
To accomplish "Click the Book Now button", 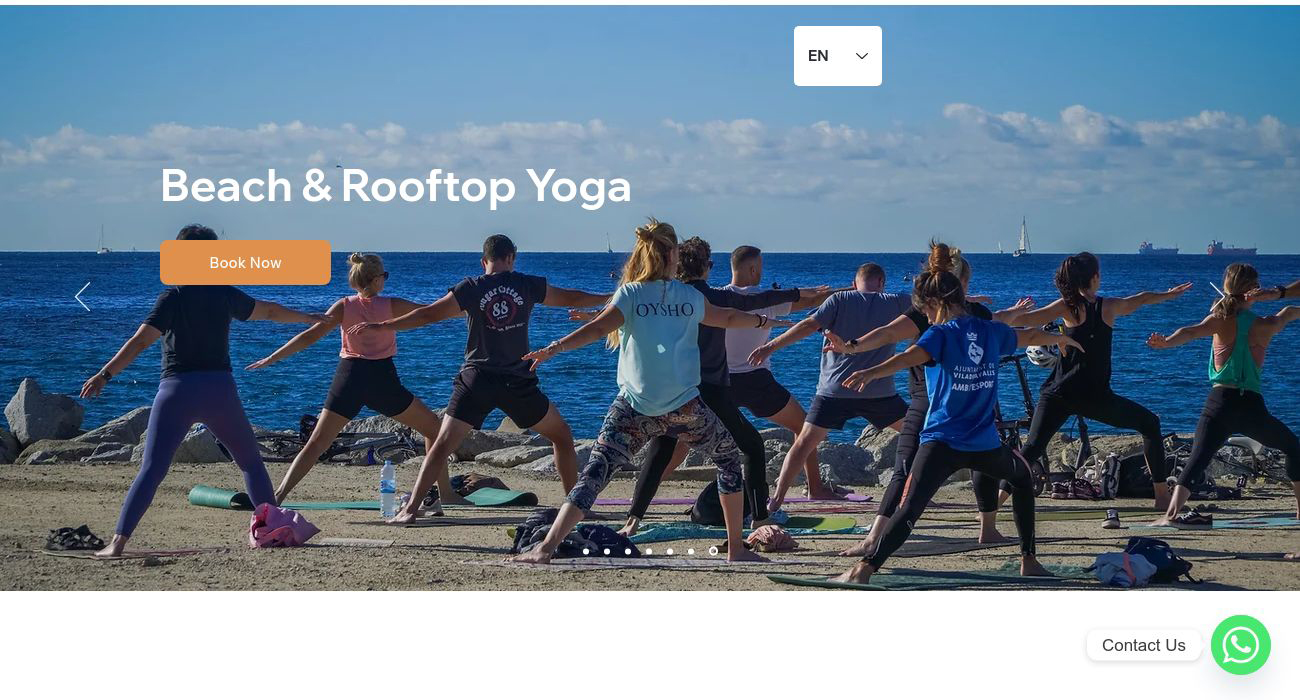I will (x=245, y=262).
